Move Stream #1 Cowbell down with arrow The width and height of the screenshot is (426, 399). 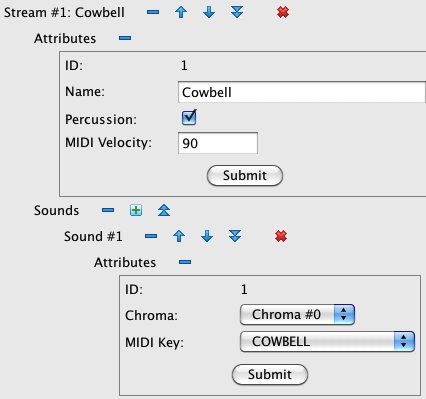(x=209, y=12)
